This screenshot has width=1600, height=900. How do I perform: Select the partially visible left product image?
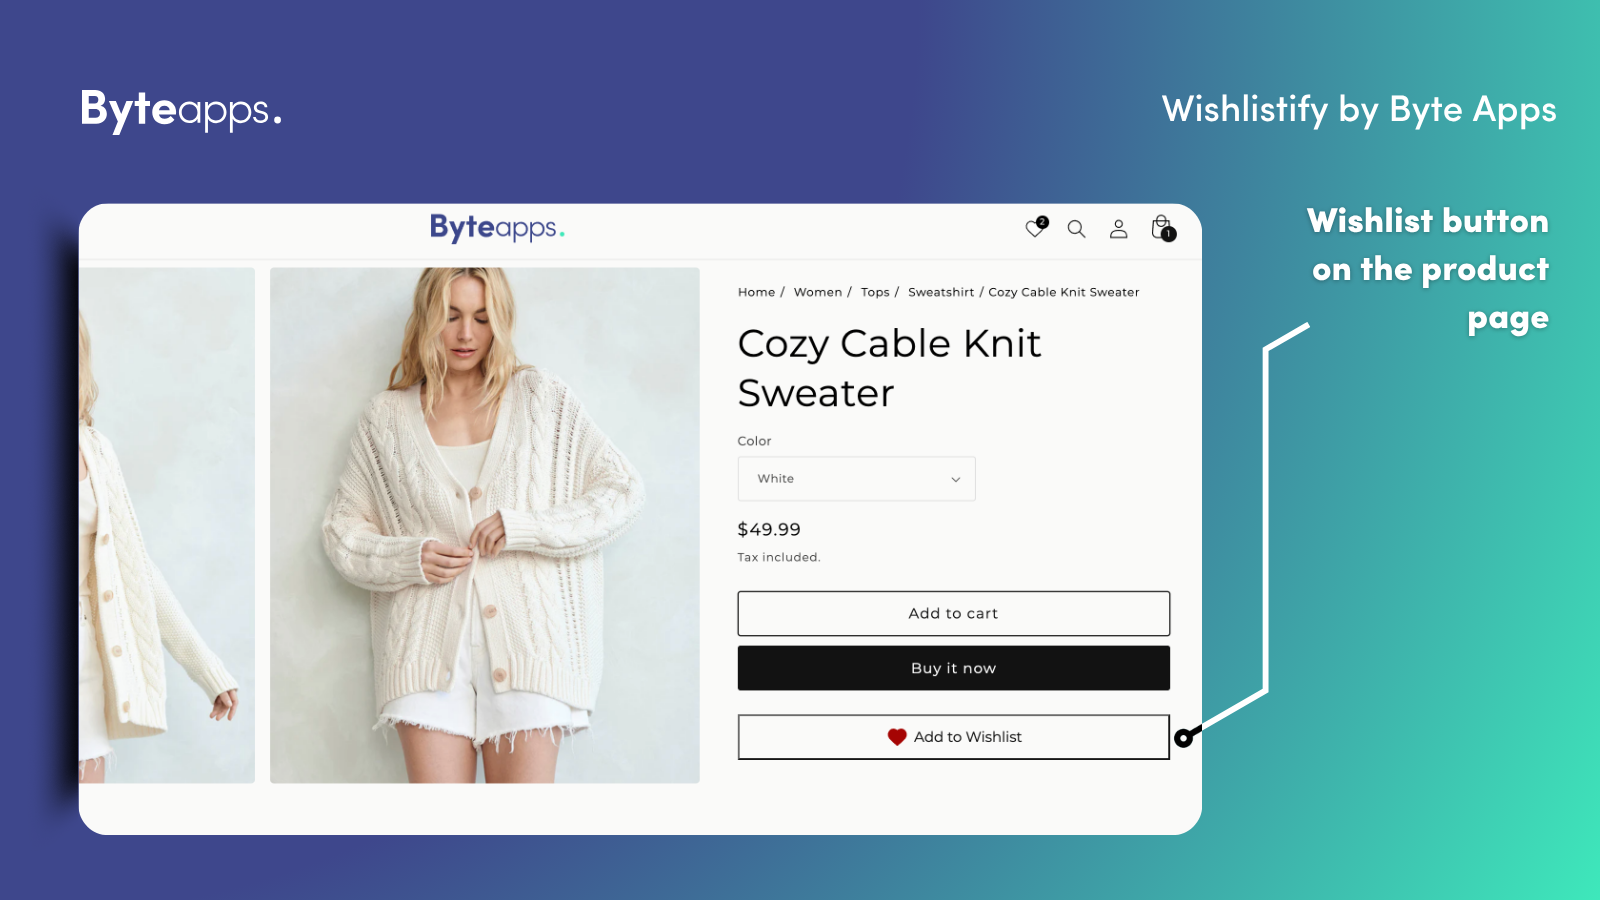(x=167, y=525)
